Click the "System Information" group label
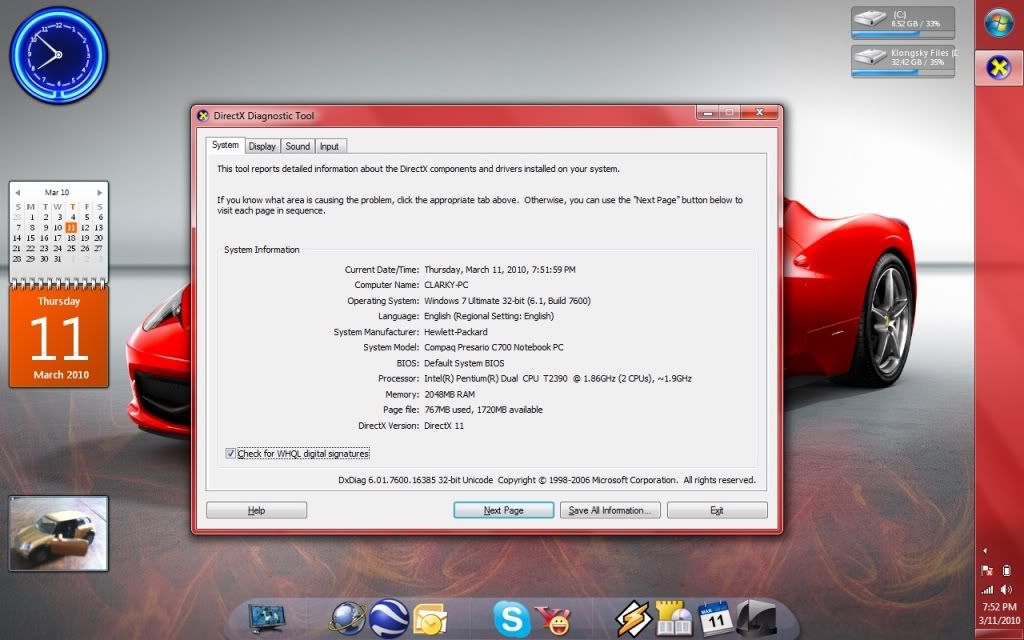Image resolution: width=1024 pixels, height=640 pixels. (261, 249)
